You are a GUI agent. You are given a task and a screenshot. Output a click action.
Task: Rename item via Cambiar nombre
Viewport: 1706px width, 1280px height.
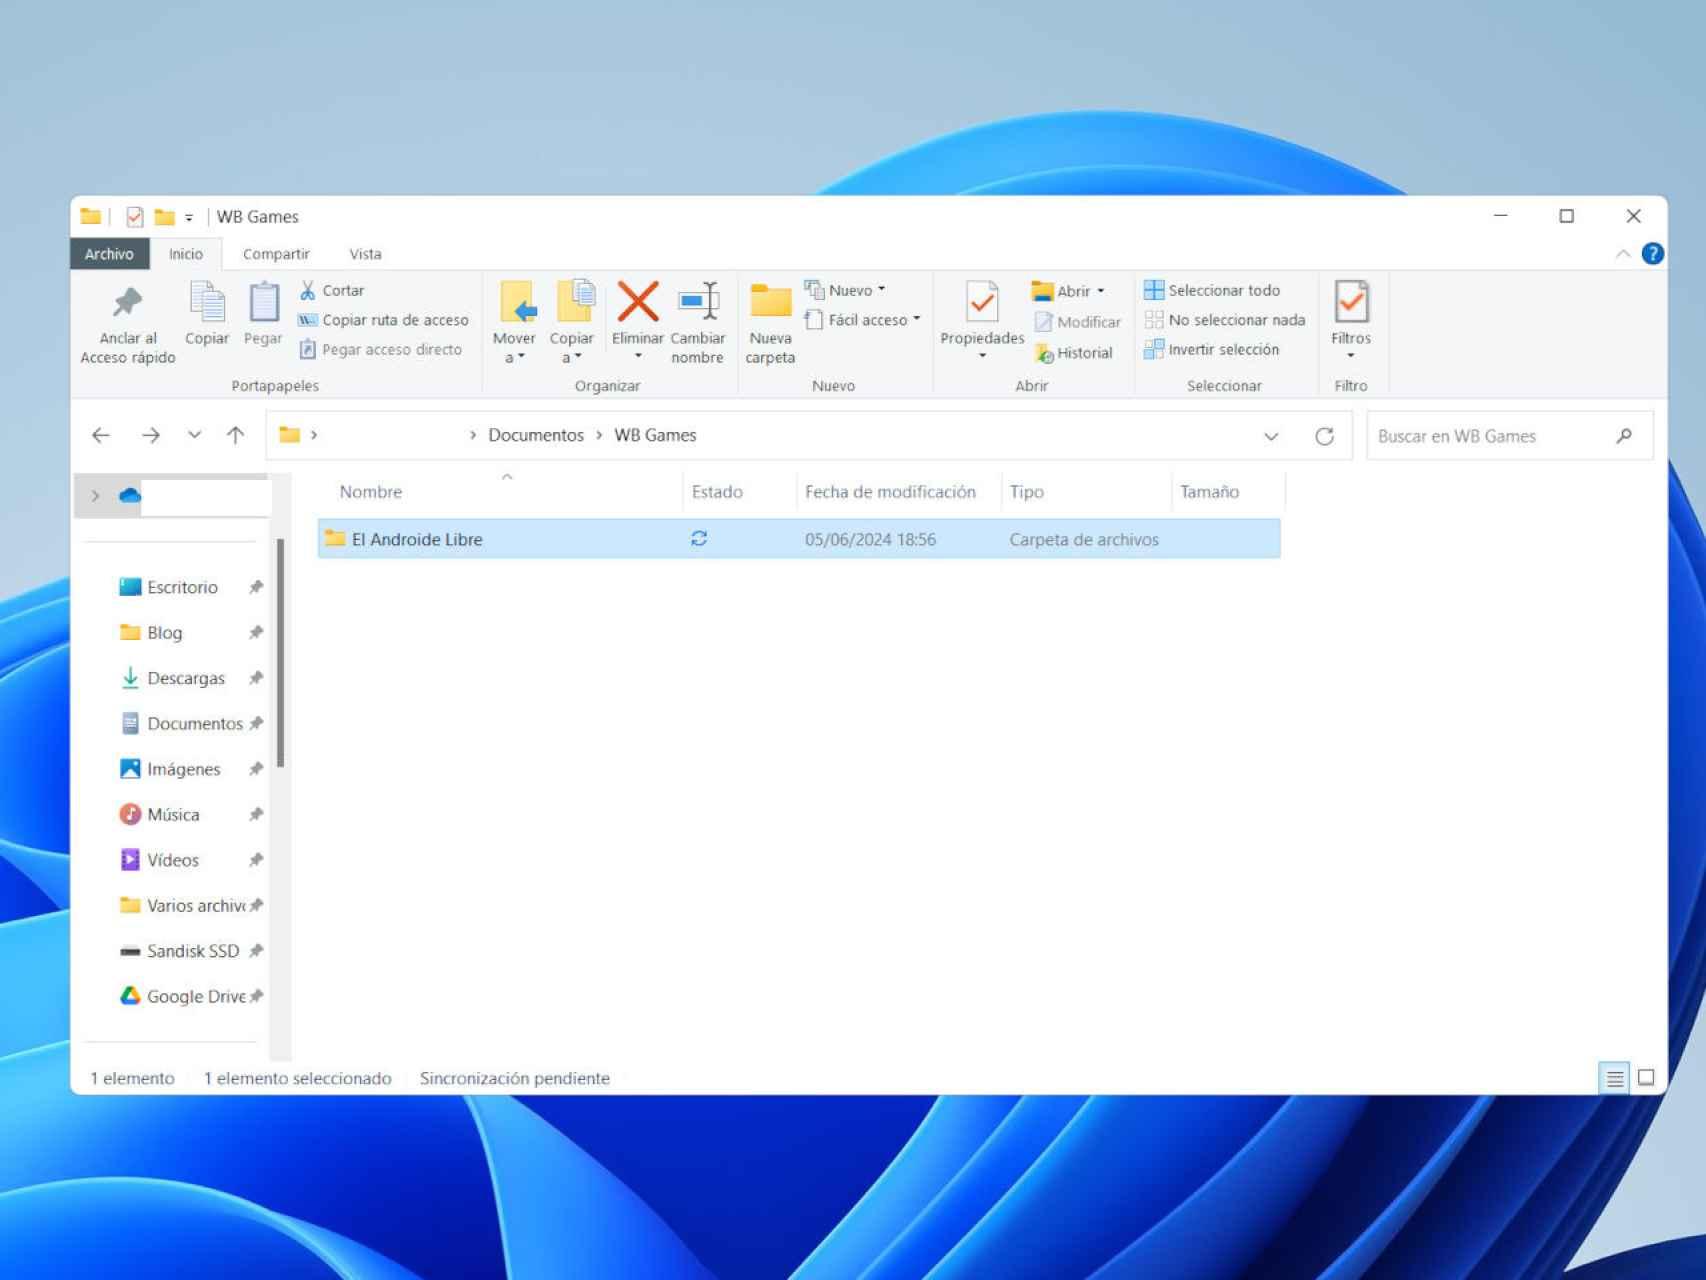click(x=698, y=323)
